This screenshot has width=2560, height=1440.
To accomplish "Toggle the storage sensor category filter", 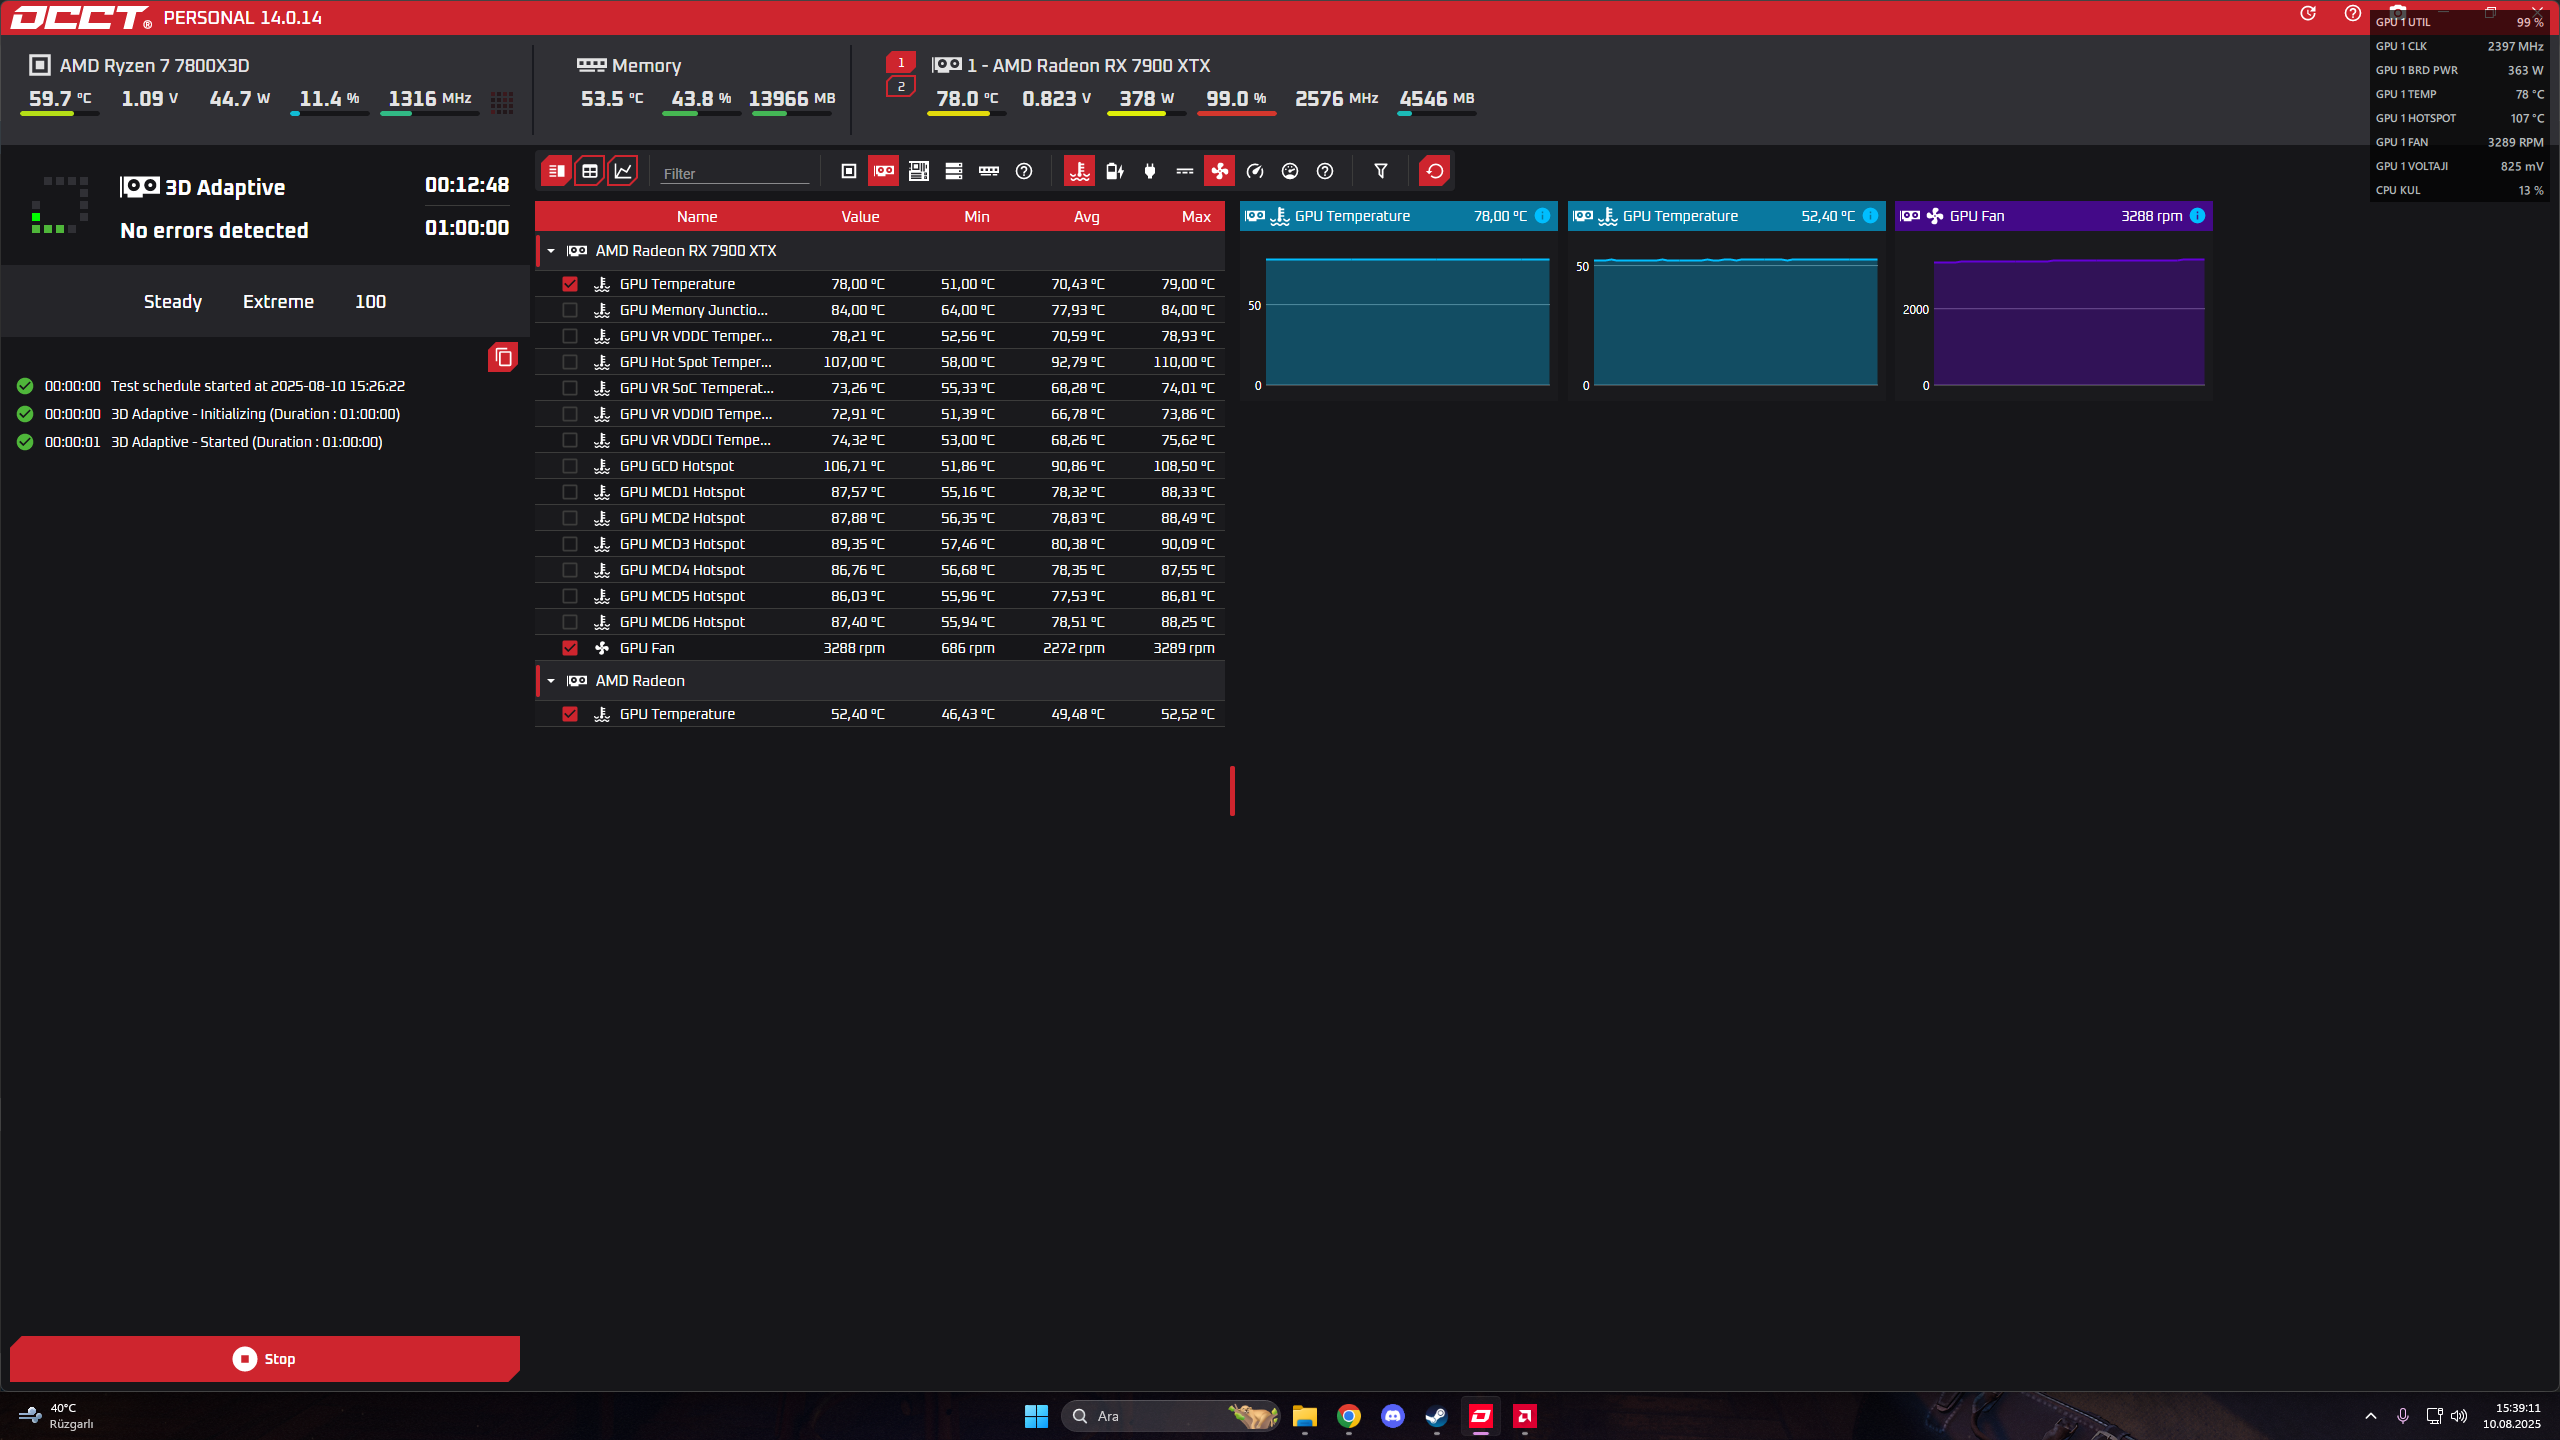I will (x=954, y=171).
